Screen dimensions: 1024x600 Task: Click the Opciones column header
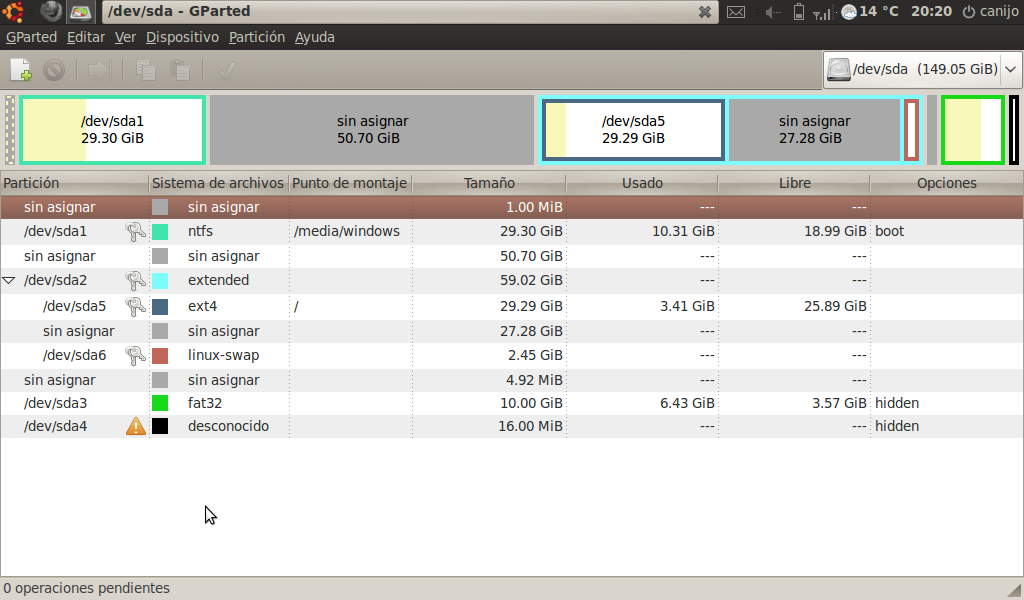946,183
